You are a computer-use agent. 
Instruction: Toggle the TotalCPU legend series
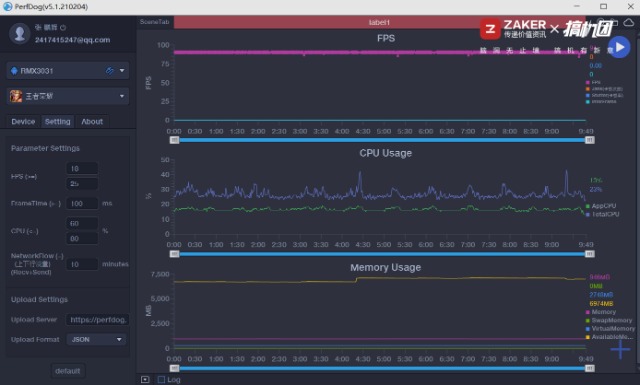[602, 214]
